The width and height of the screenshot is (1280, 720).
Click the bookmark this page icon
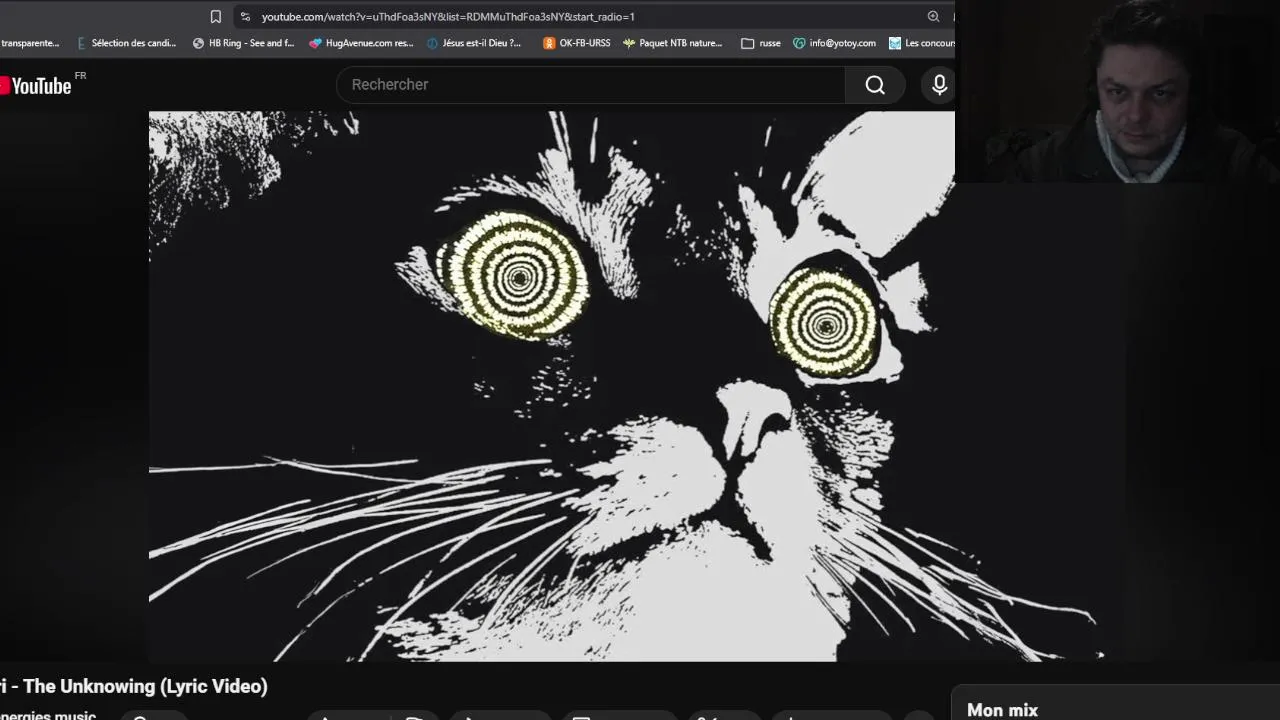pyautogui.click(x=215, y=16)
